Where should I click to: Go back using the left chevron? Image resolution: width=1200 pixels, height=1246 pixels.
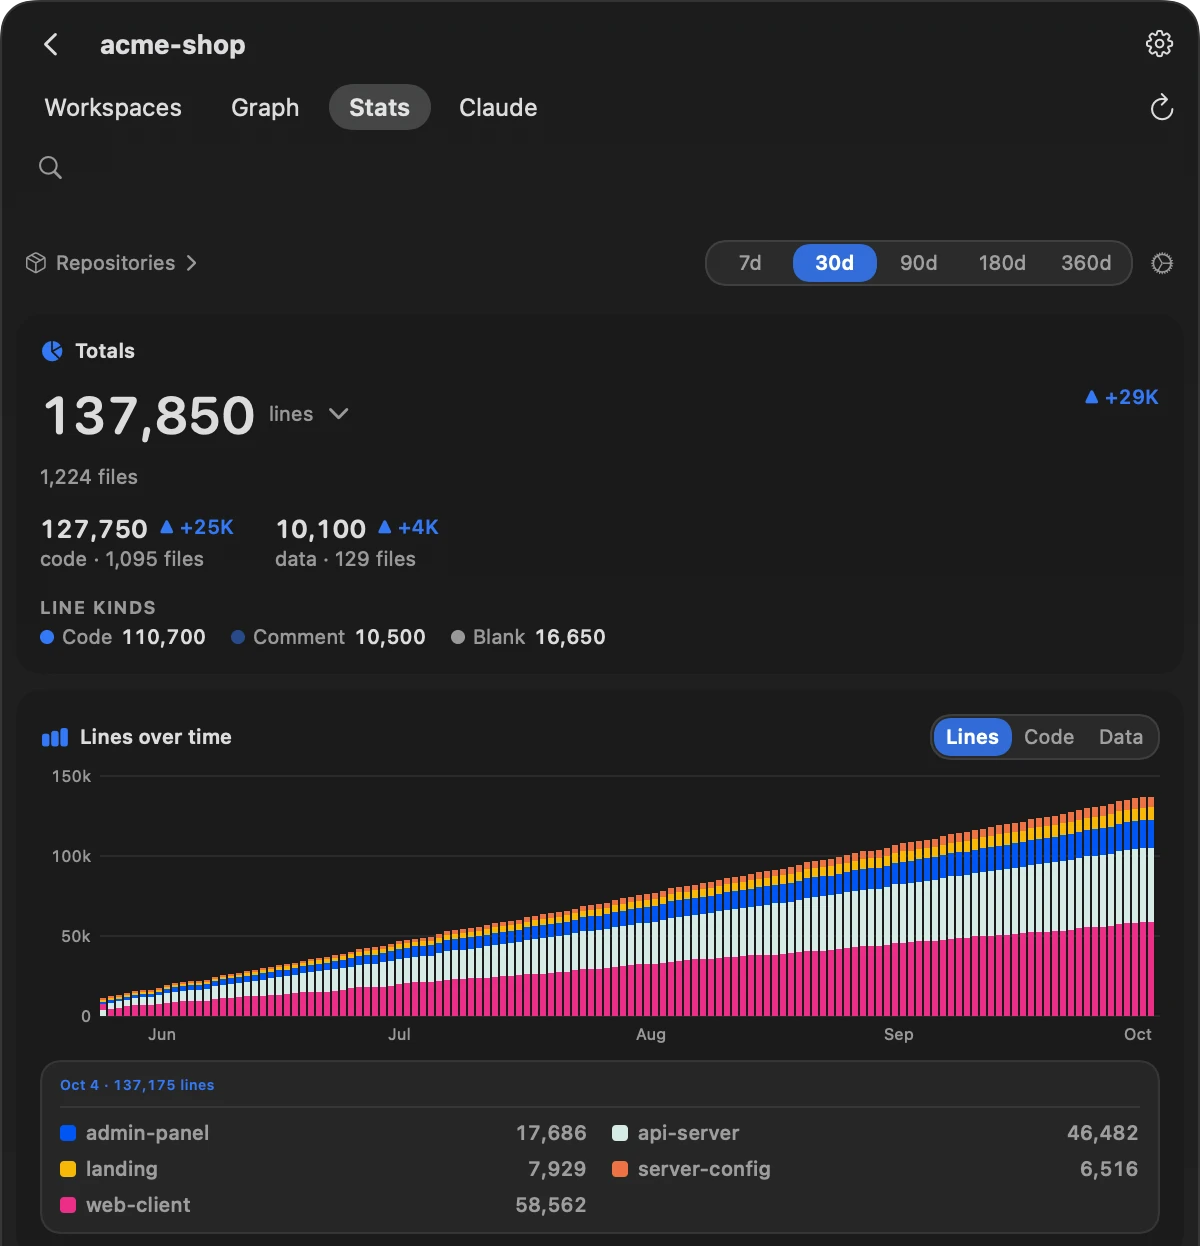click(x=51, y=44)
